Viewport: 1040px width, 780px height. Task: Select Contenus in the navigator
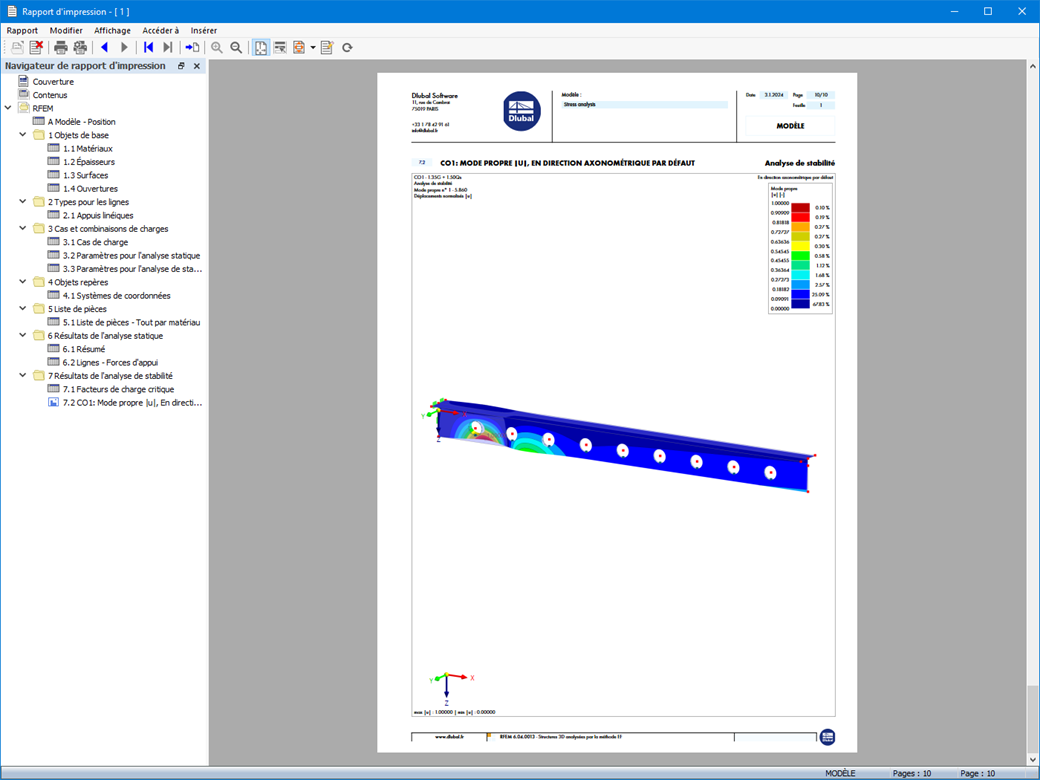click(x=50, y=95)
